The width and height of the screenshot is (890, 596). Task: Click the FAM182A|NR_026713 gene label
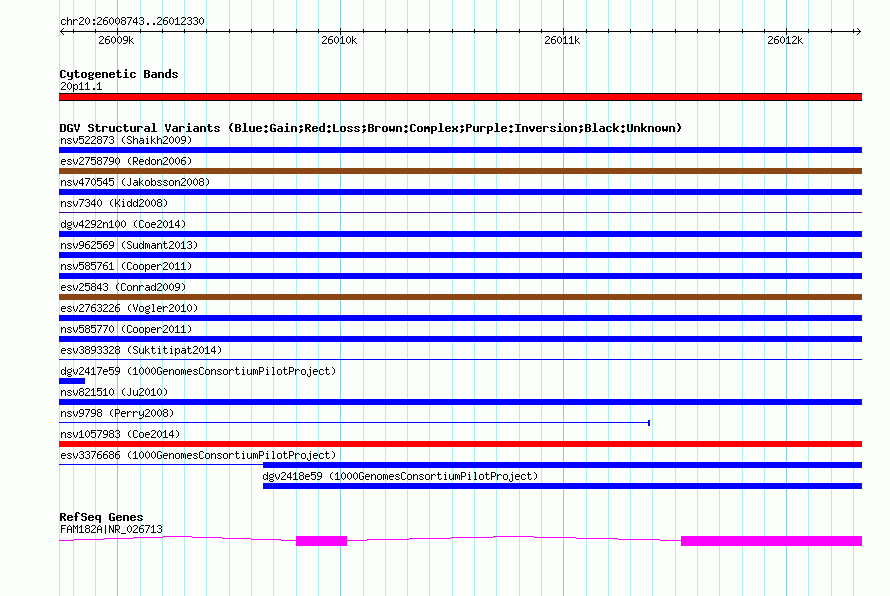pyautogui.click(x=111, y=529)
